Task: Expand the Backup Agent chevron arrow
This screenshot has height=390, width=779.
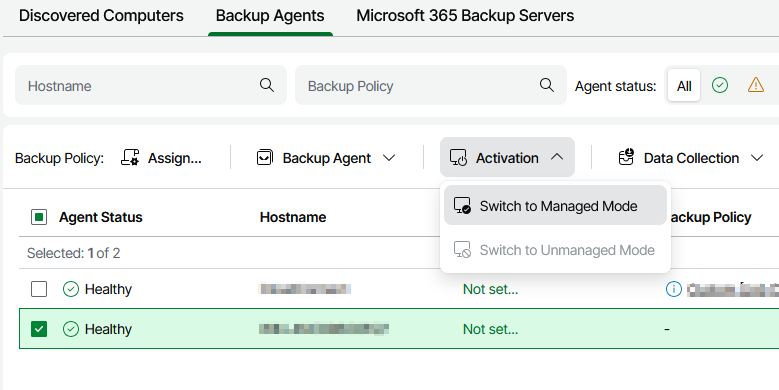Action: (x=389, y=158)
